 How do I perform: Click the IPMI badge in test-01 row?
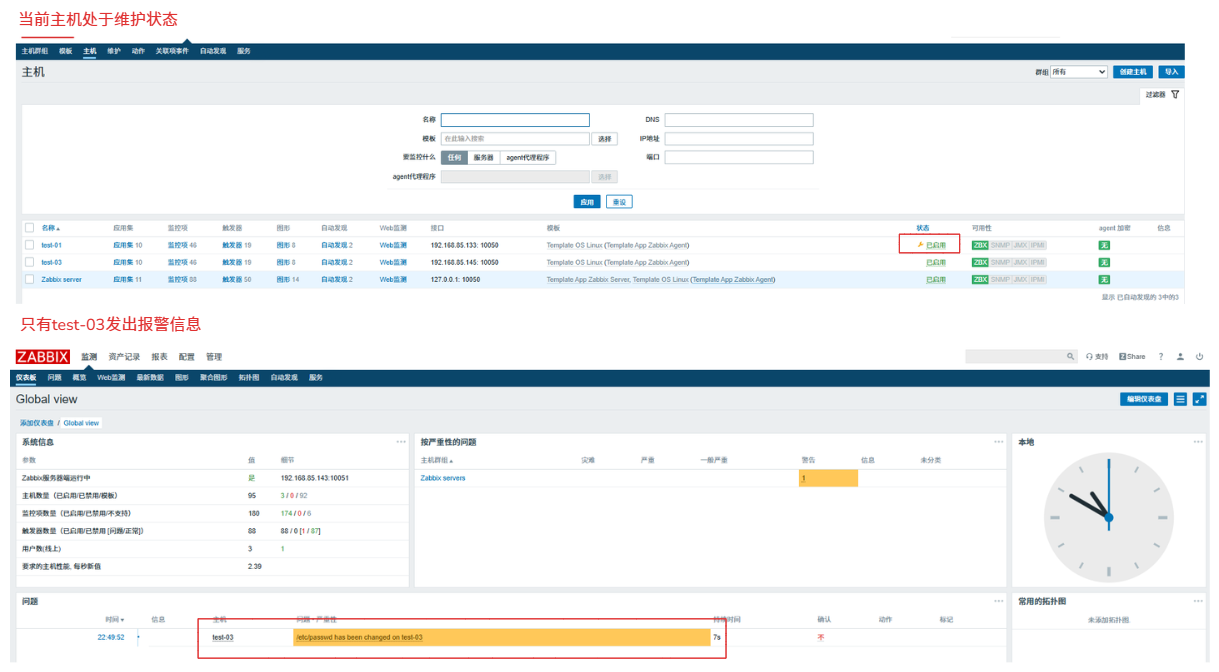click(x=1038, y=245)
